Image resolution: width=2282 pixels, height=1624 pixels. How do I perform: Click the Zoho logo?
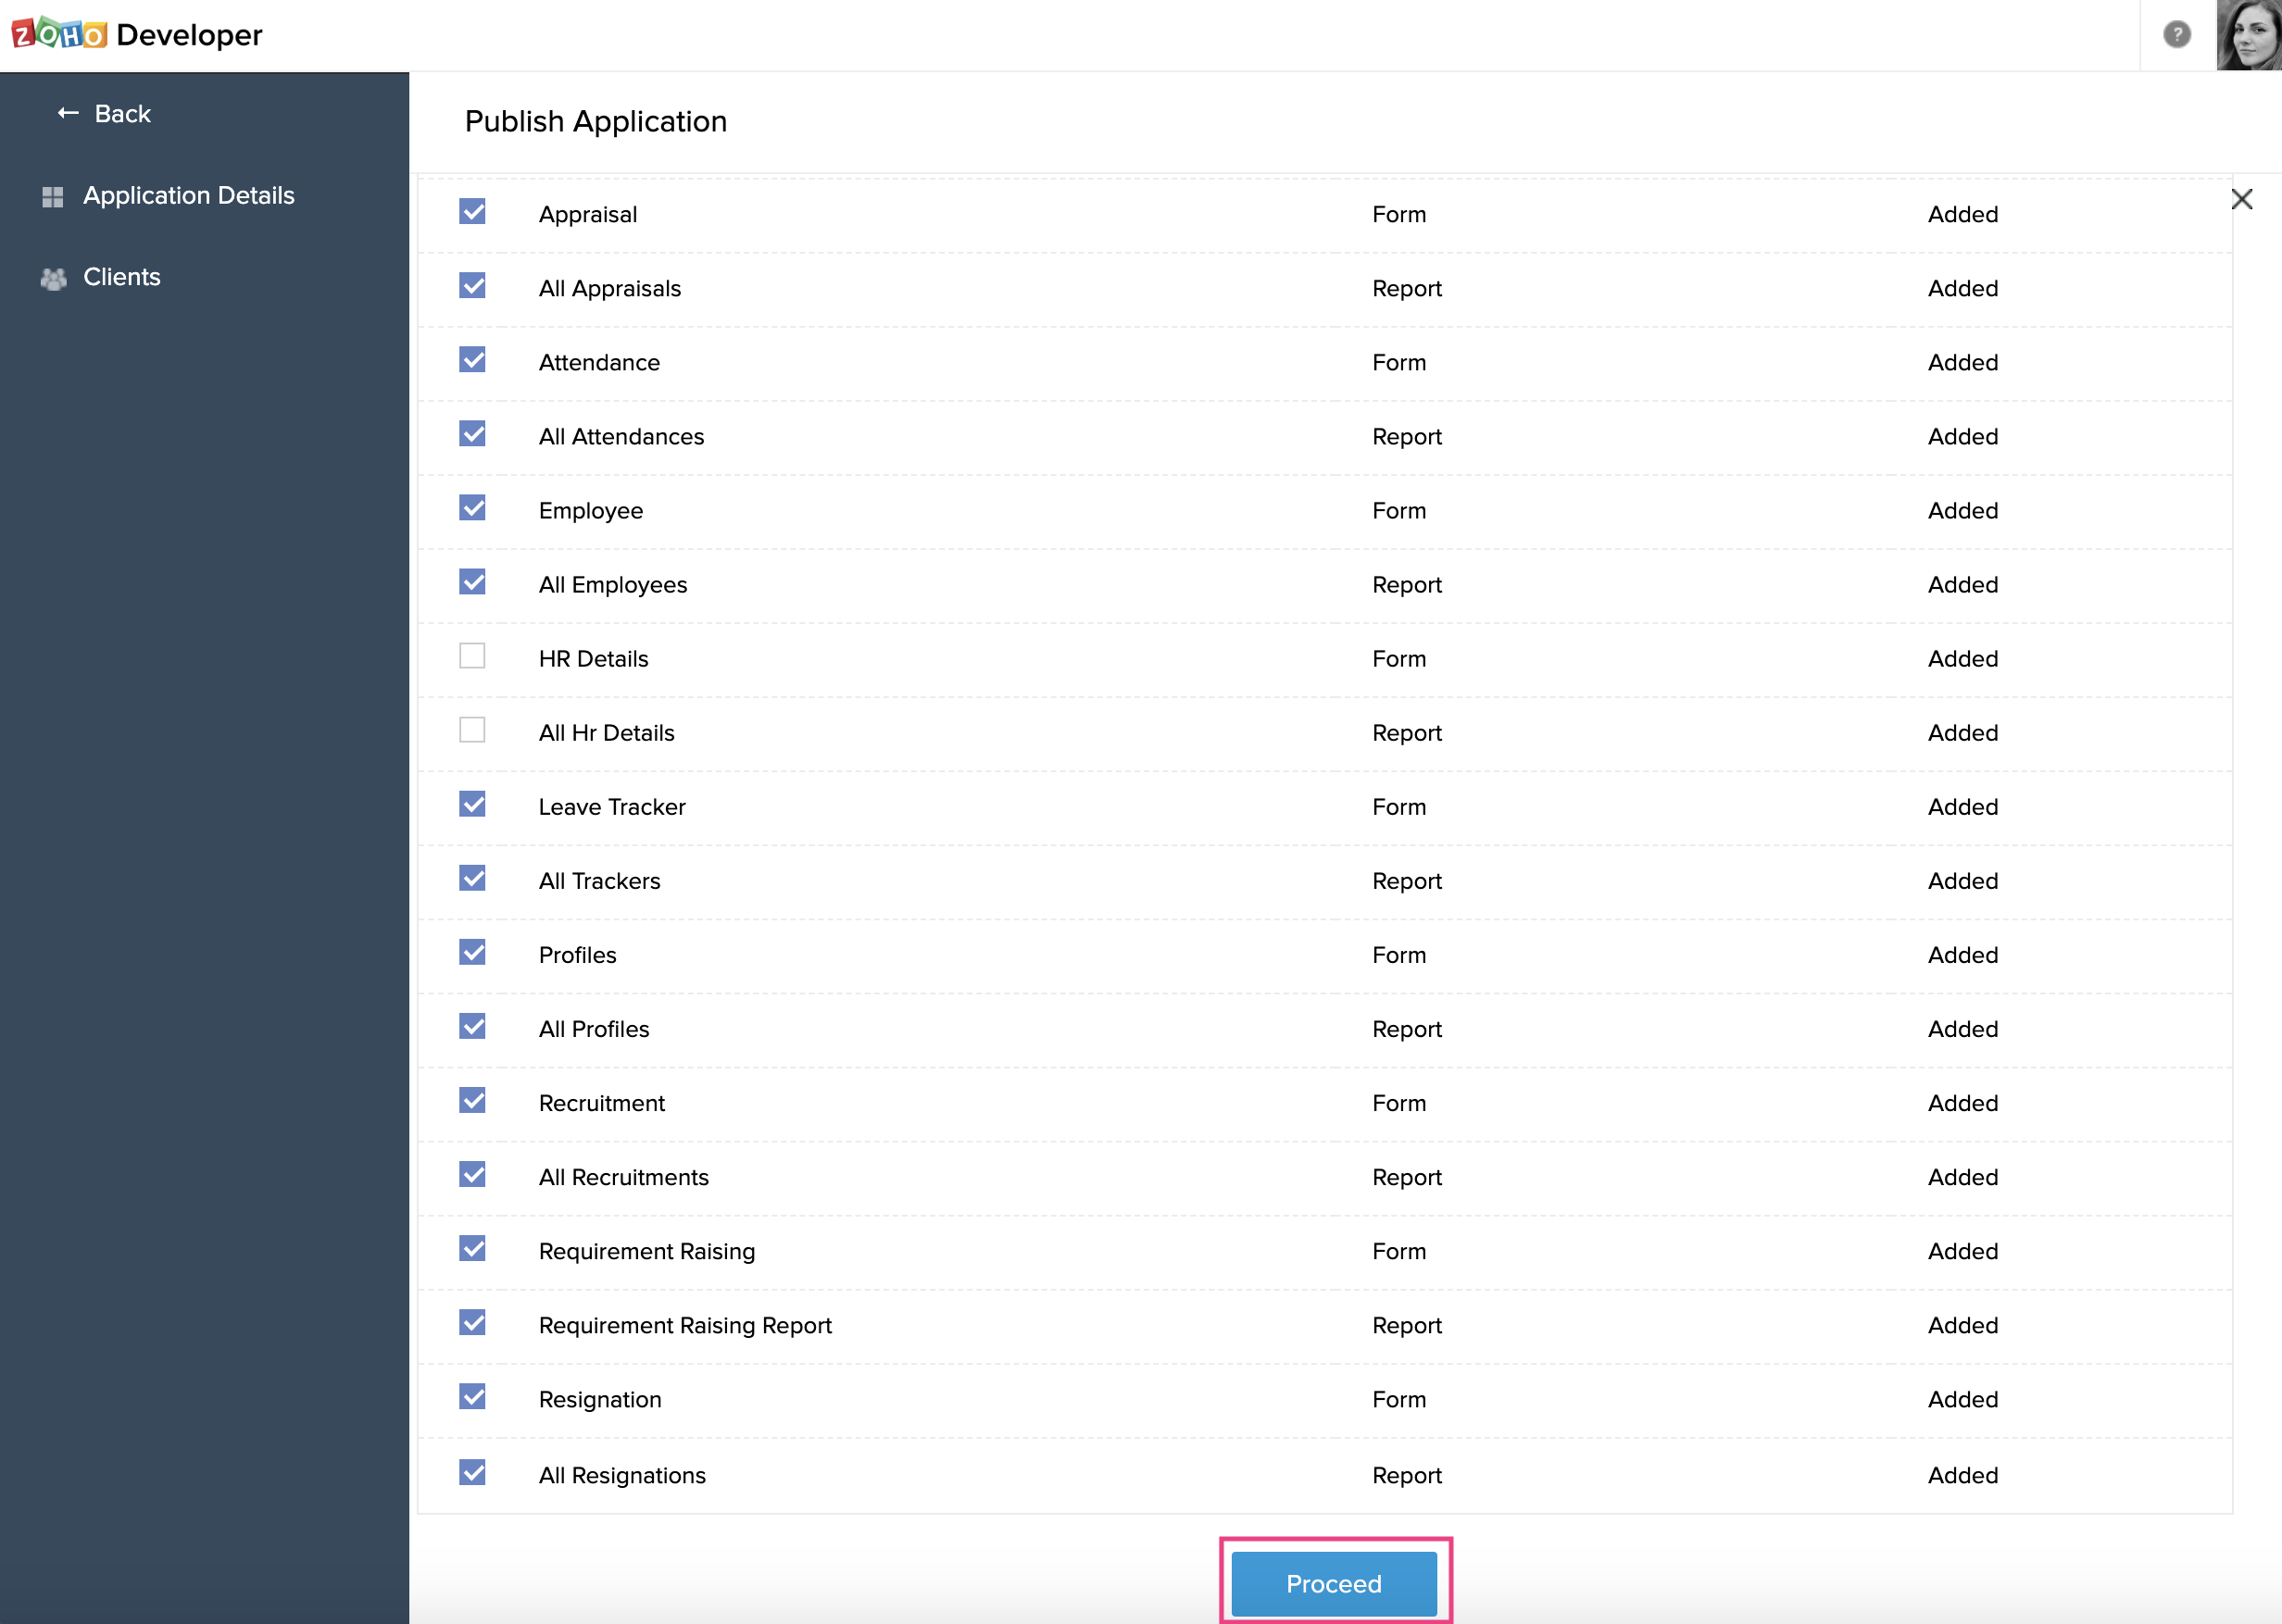59,34
